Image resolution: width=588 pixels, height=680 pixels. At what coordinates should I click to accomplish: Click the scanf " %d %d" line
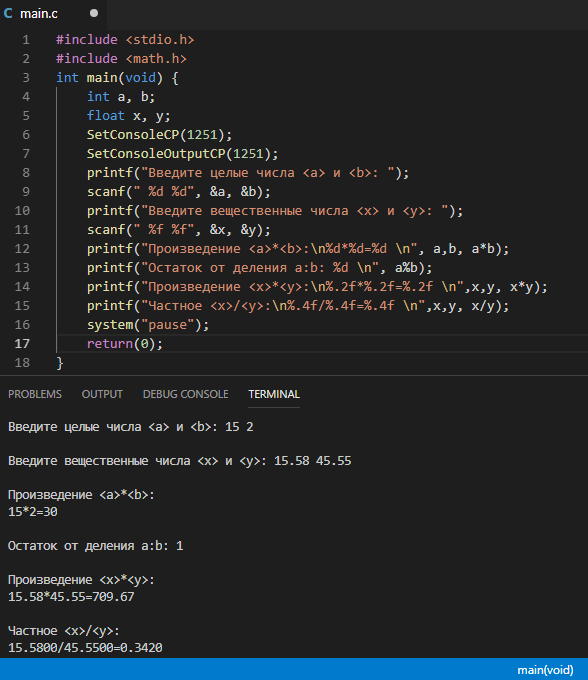[179, 192]
